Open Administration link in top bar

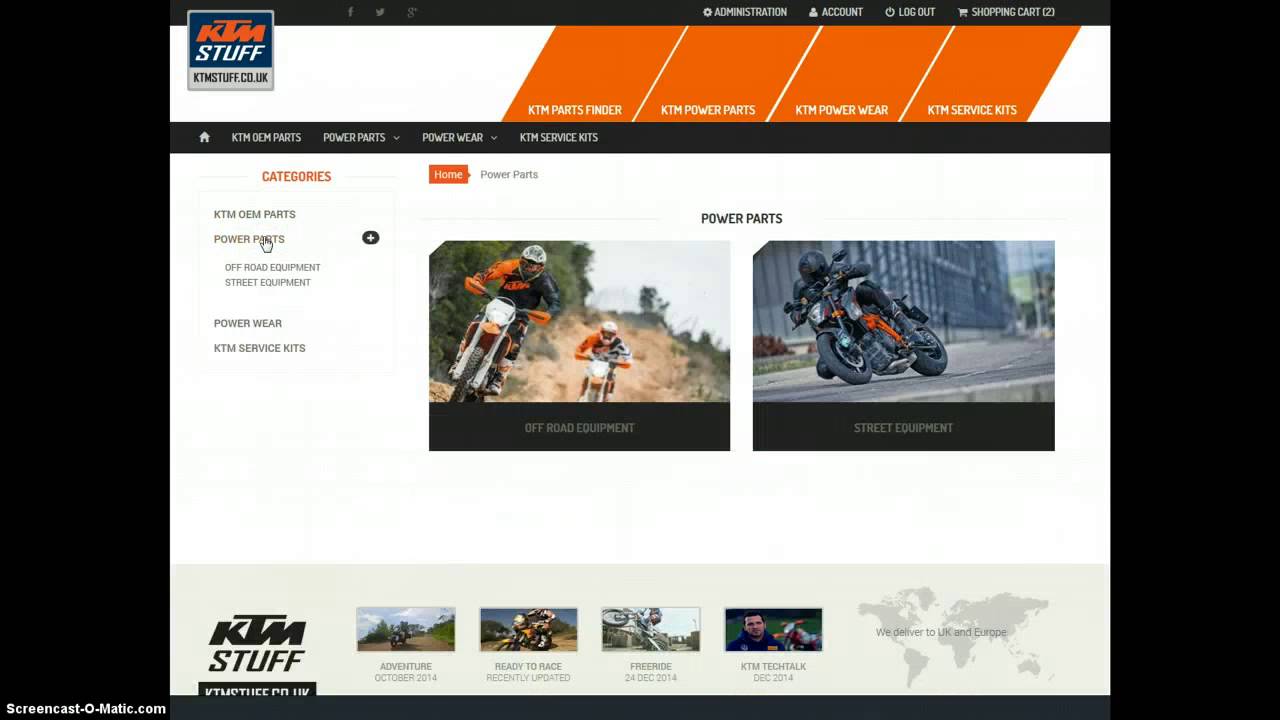pyautogui.click(x=745, y=12)
